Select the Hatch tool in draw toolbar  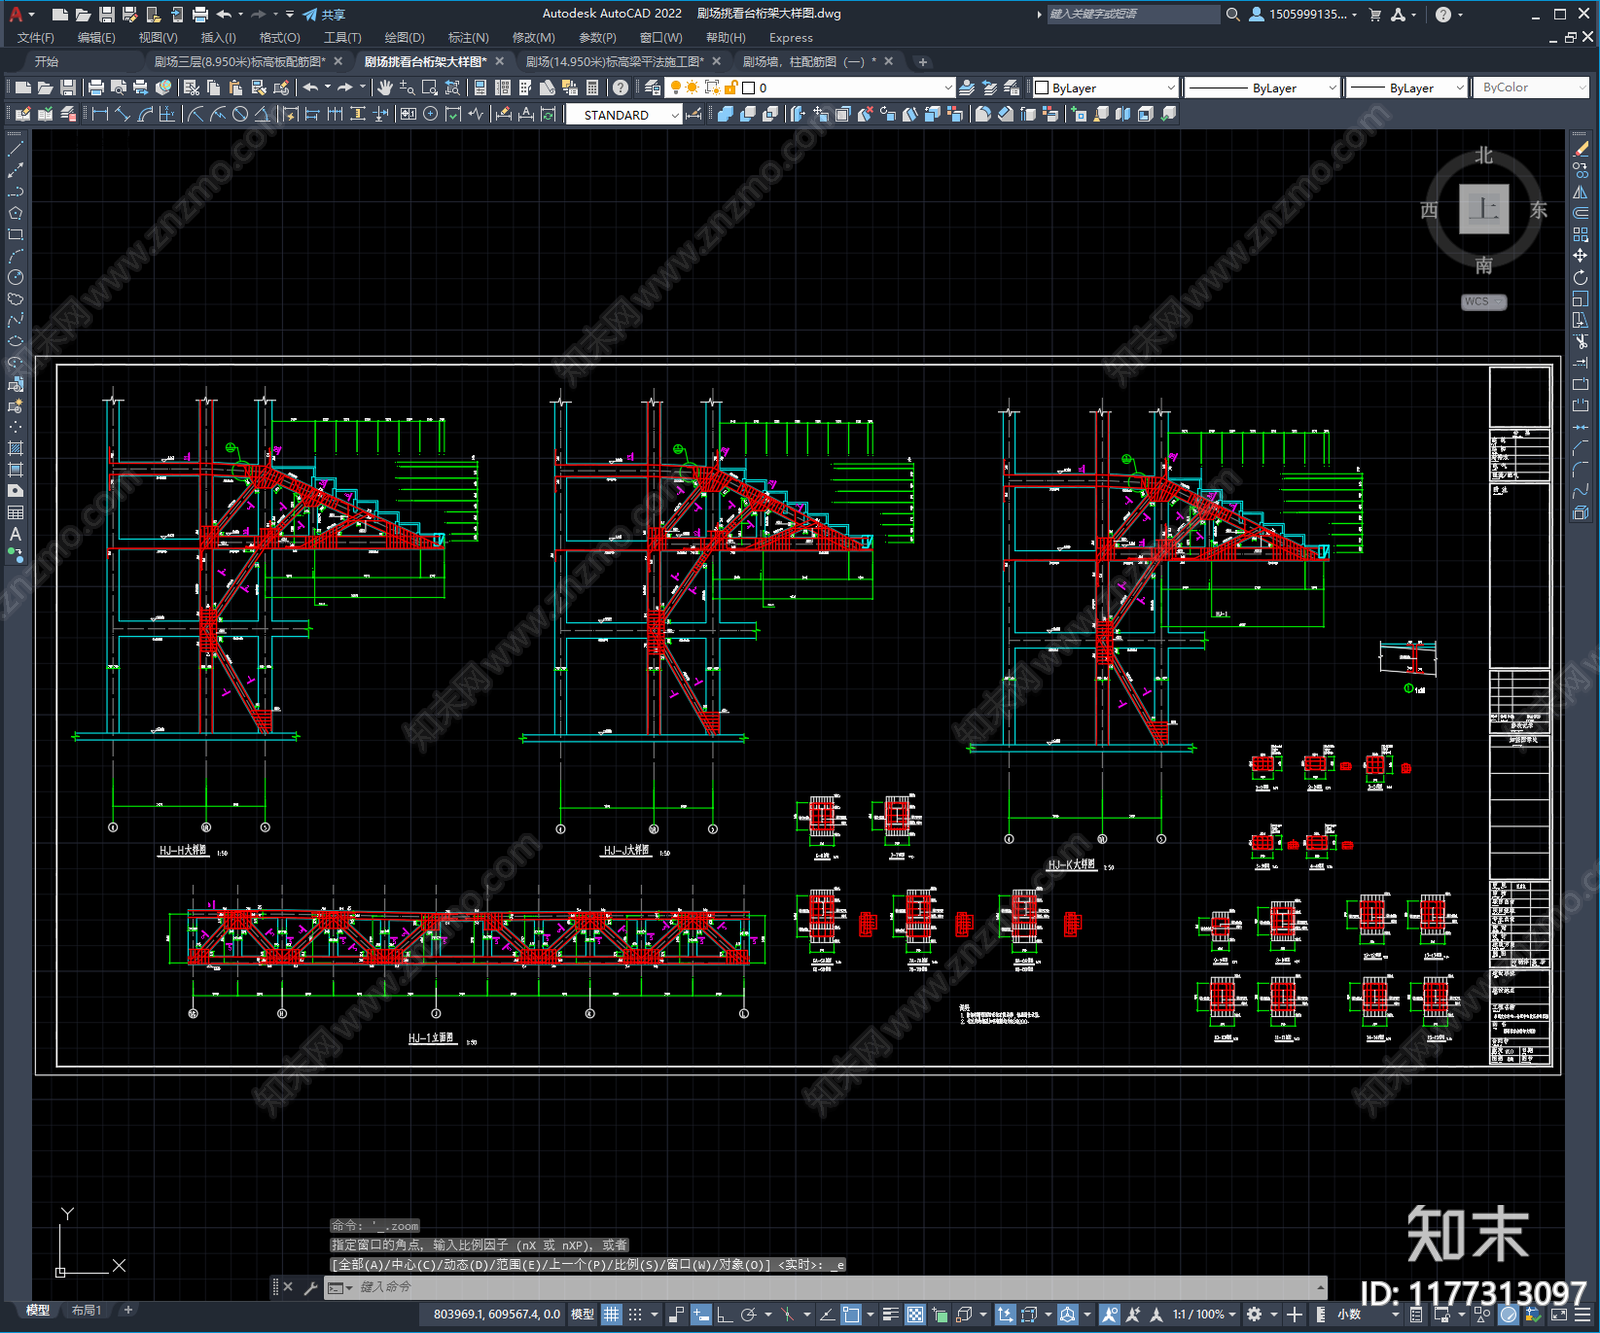[15, 448]
